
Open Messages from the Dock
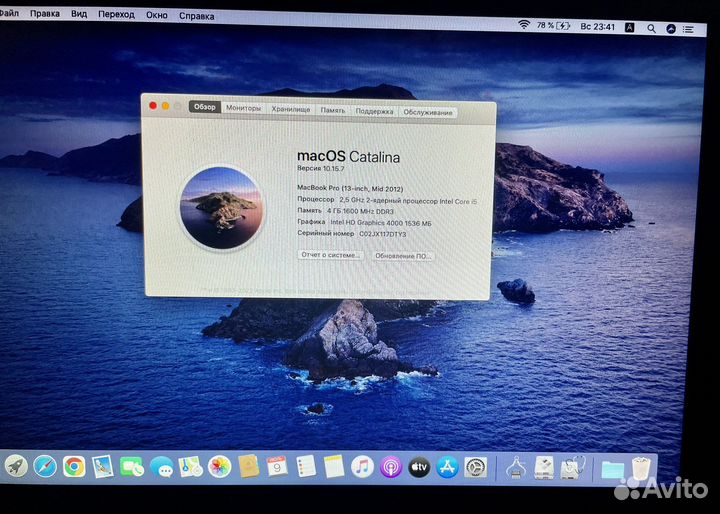point(161,468)
